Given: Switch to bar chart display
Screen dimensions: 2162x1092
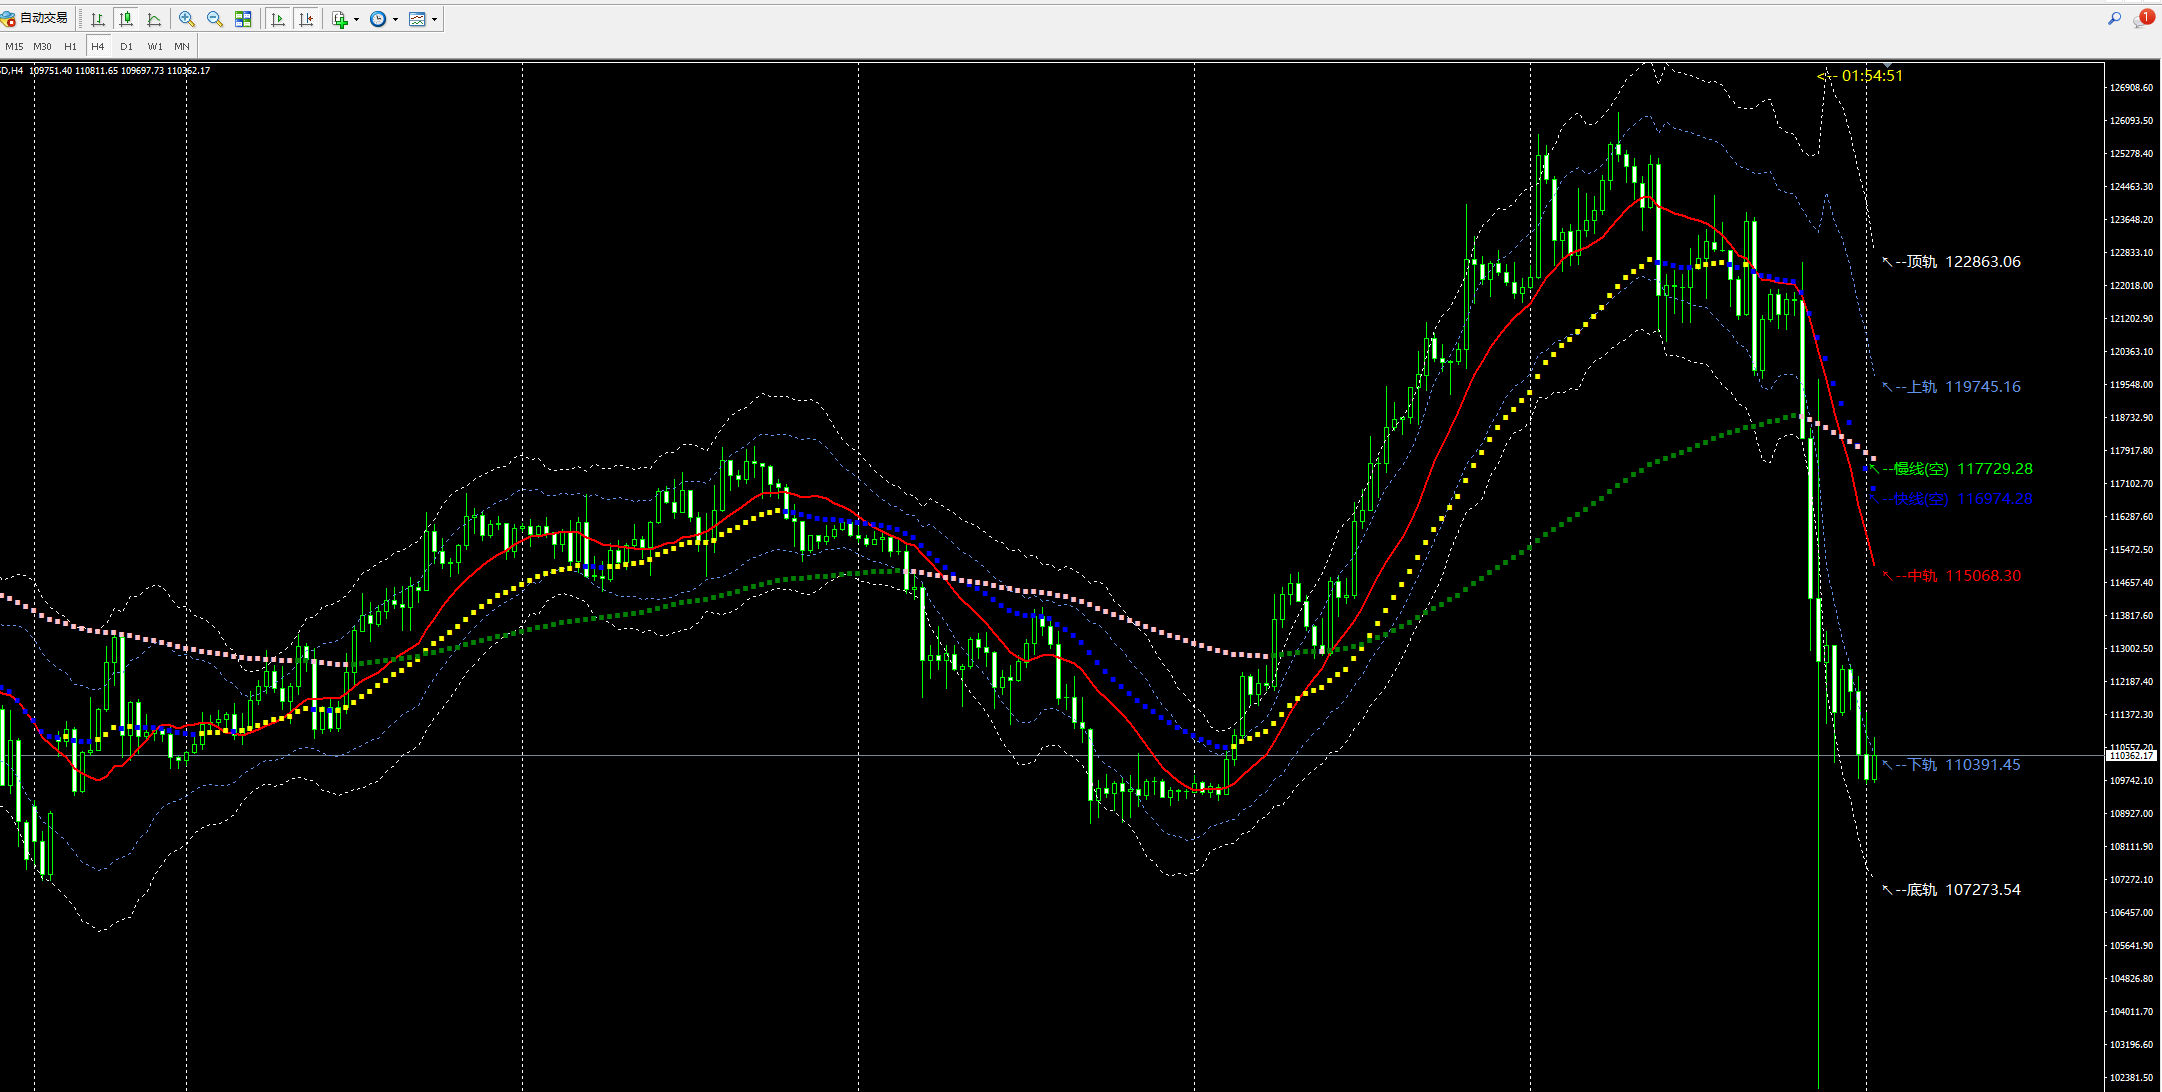Looking at the screenshot, I should coord(98,19).
